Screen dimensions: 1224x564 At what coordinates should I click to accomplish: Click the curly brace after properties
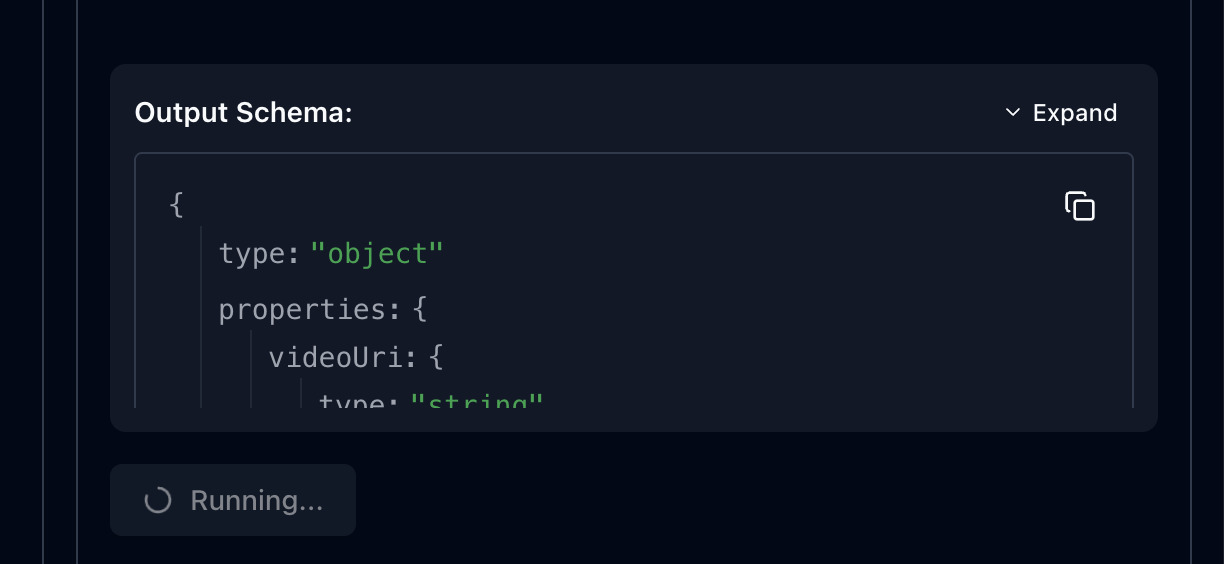point(420,310)
